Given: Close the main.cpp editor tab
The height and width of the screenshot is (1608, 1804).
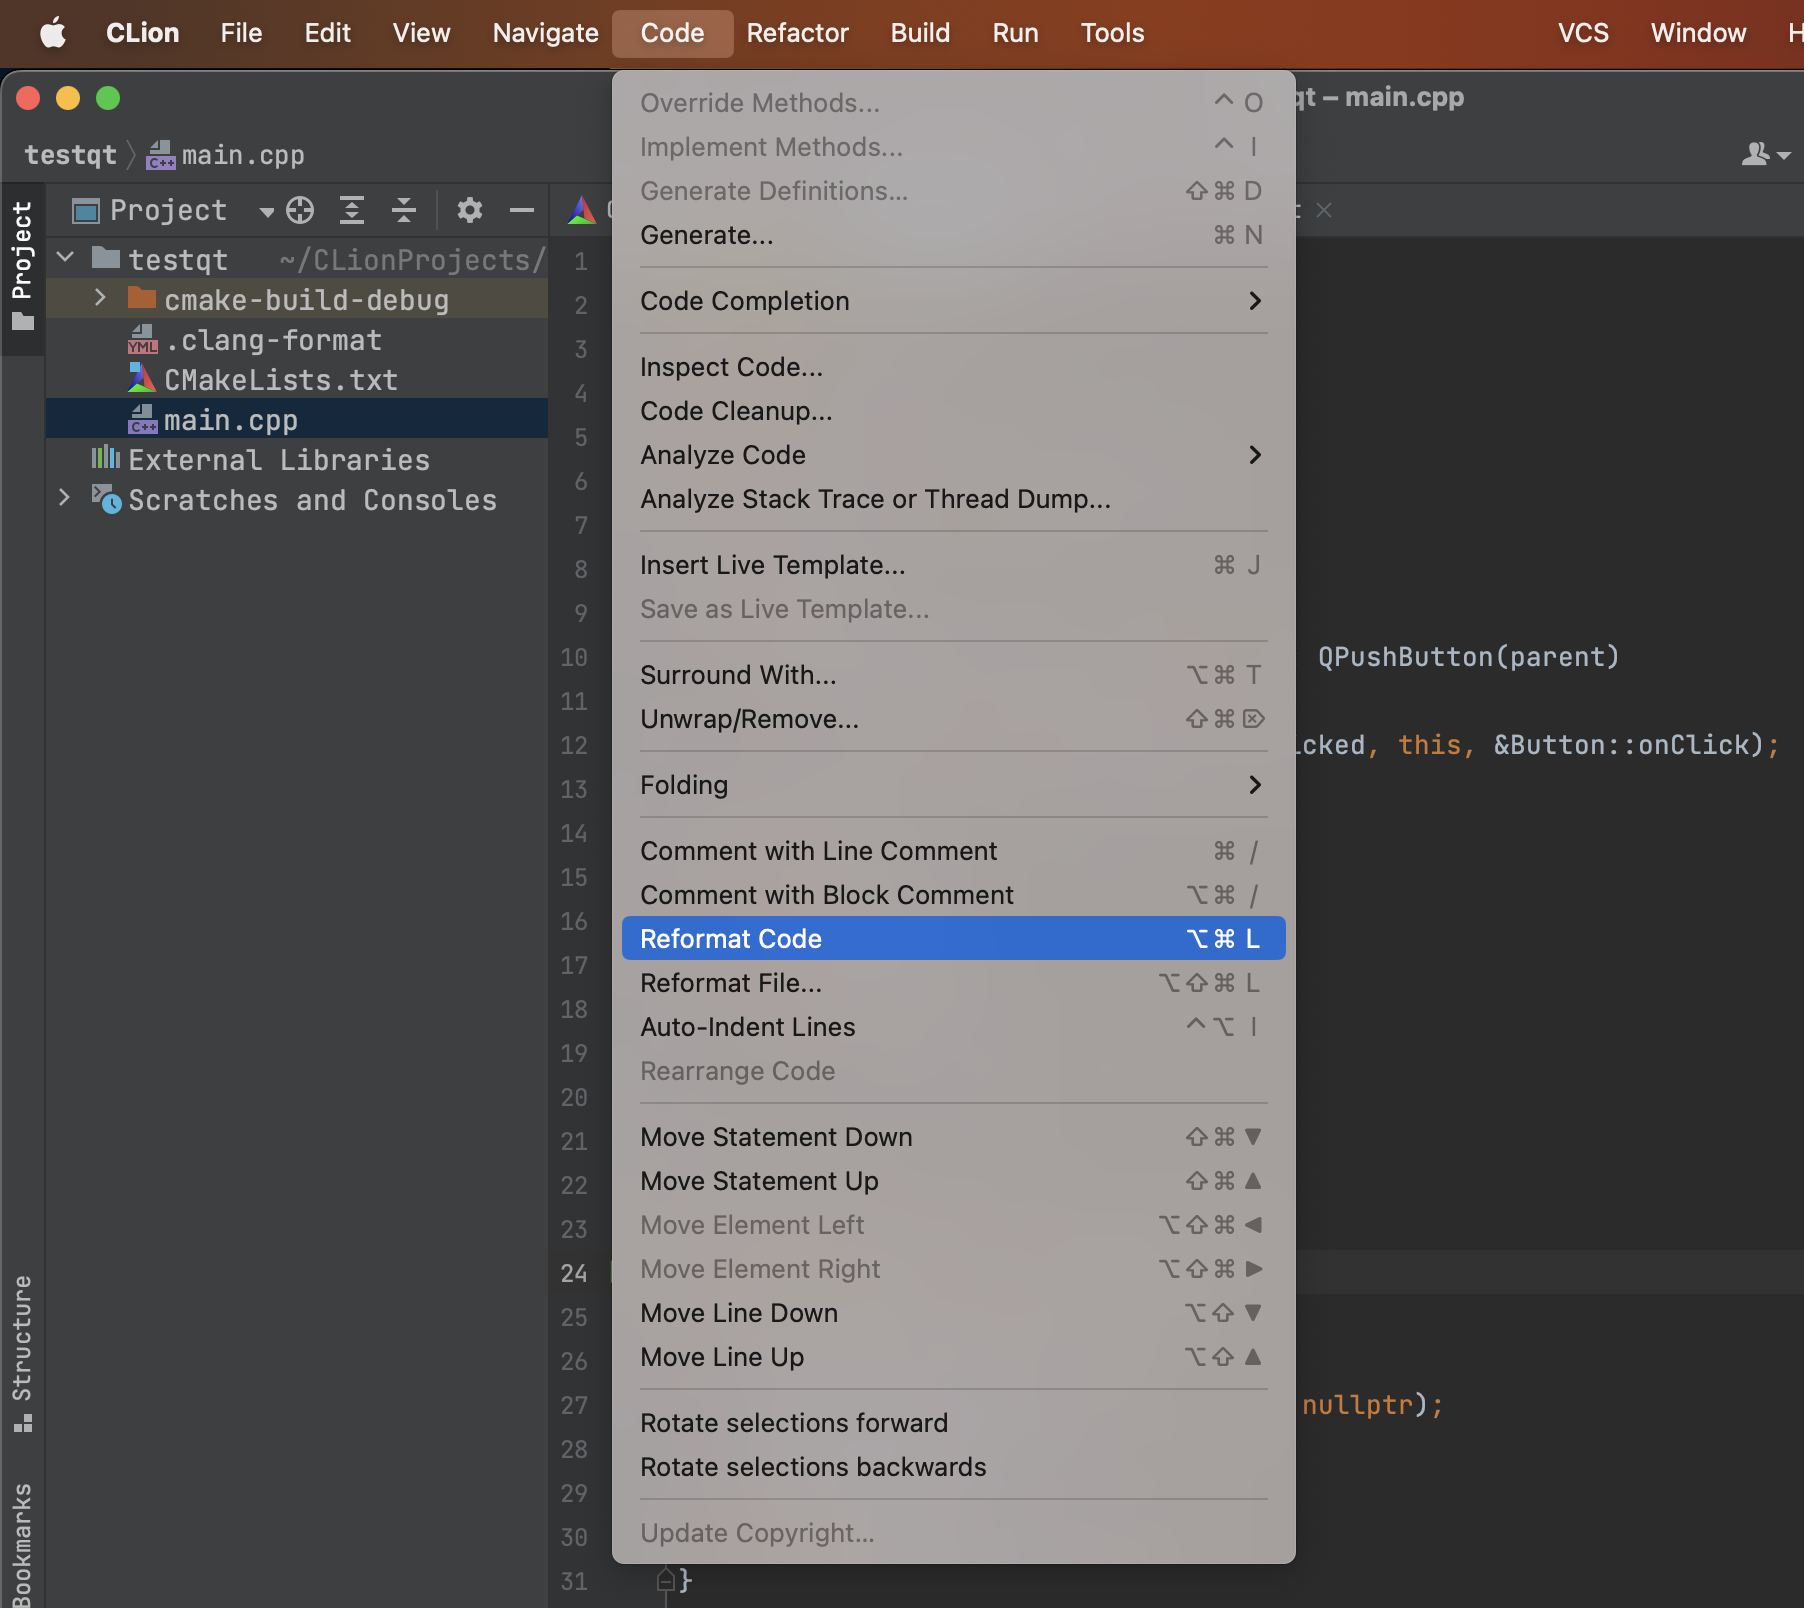Looking at the screenshot, I should [x=1325, y=210].
